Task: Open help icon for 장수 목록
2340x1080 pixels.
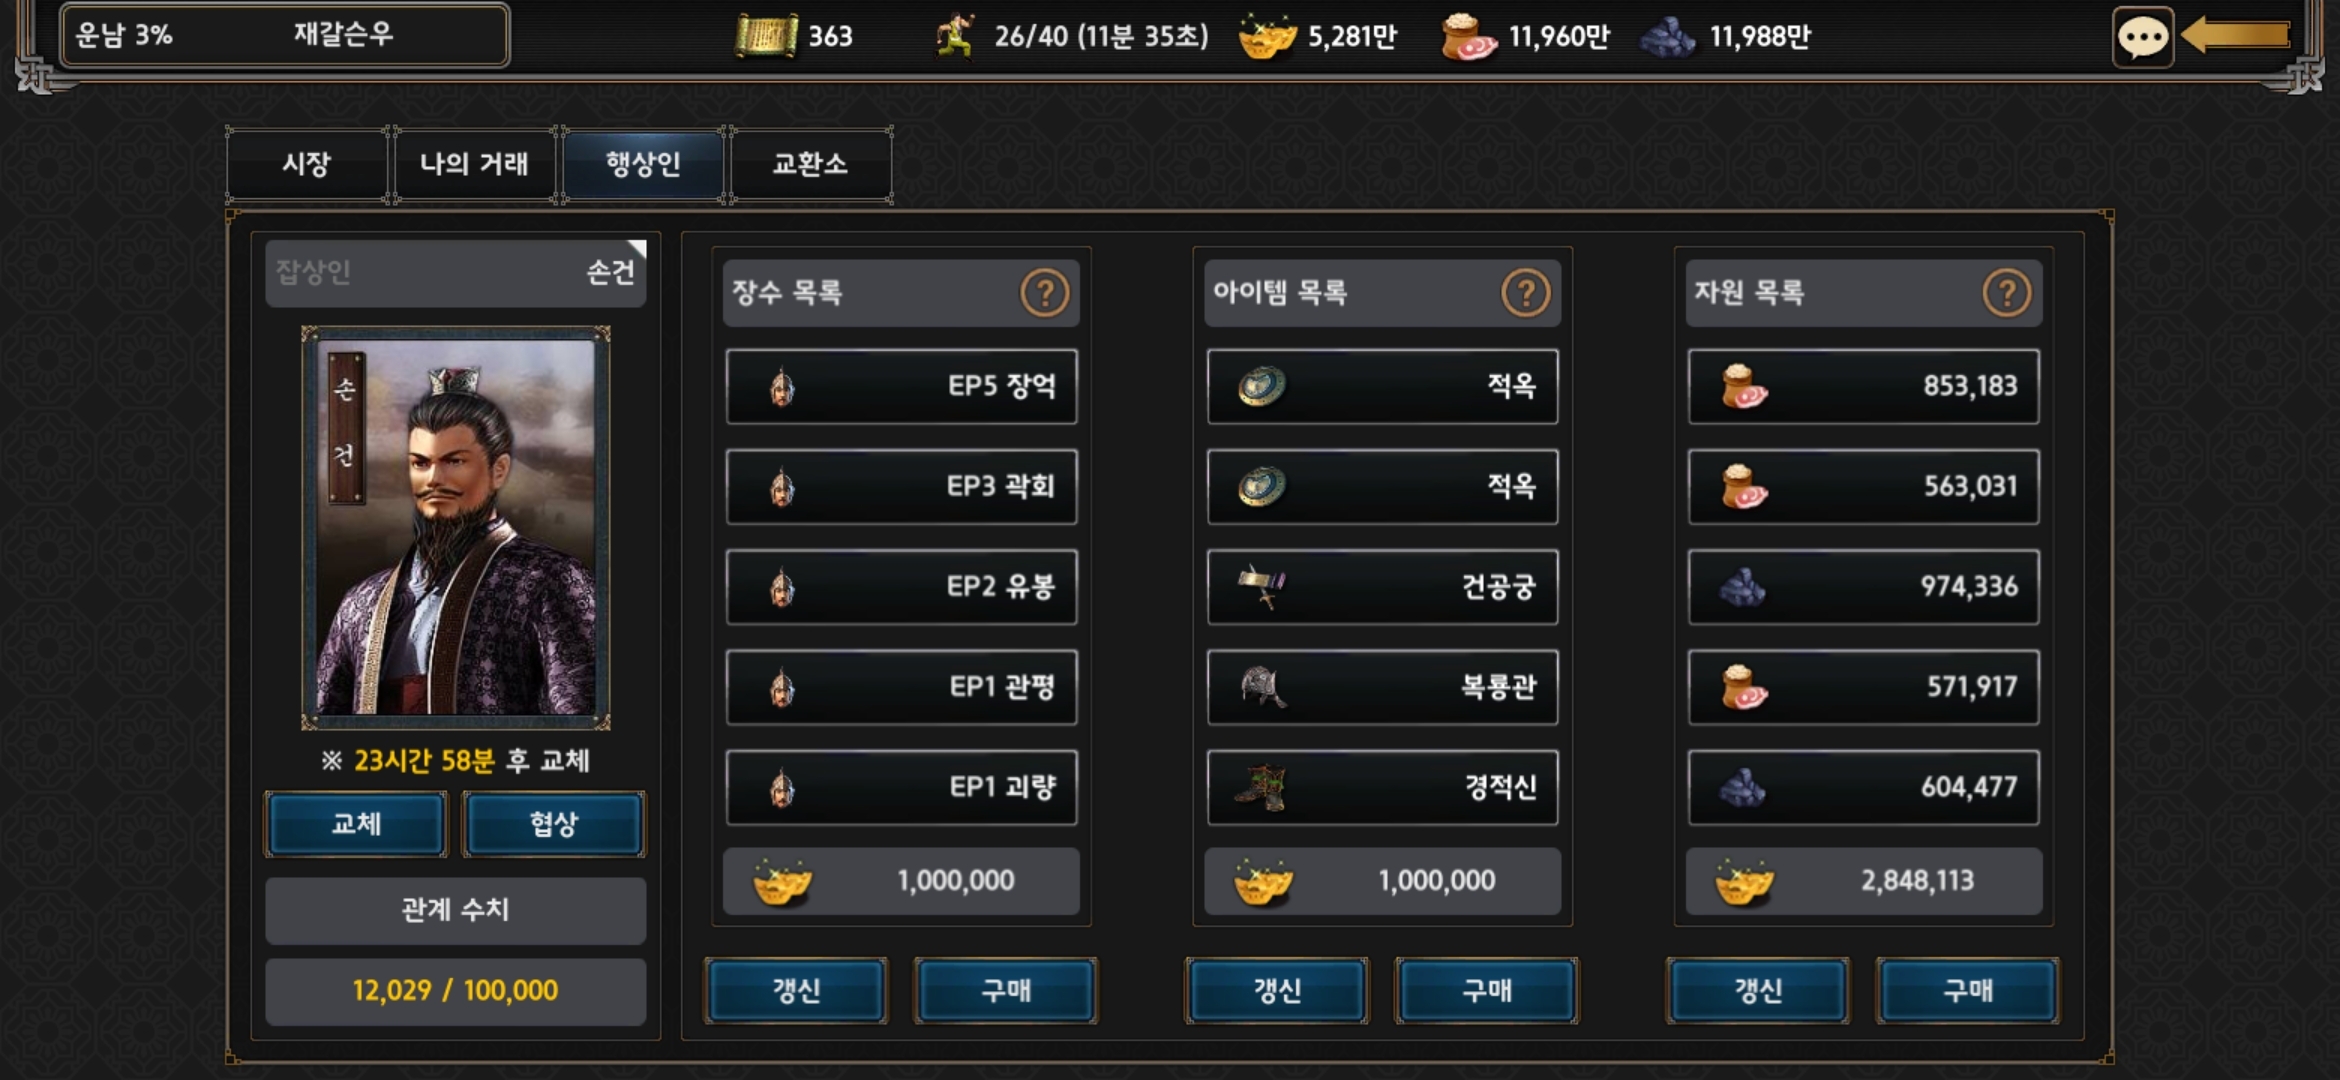Action: [x=1044, y=293]
